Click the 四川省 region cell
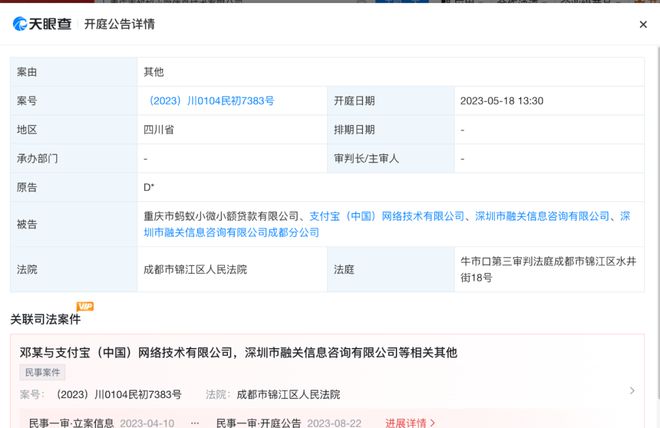Image resolution: width=660 pixels, height=428 pixels. pos(232,130)
